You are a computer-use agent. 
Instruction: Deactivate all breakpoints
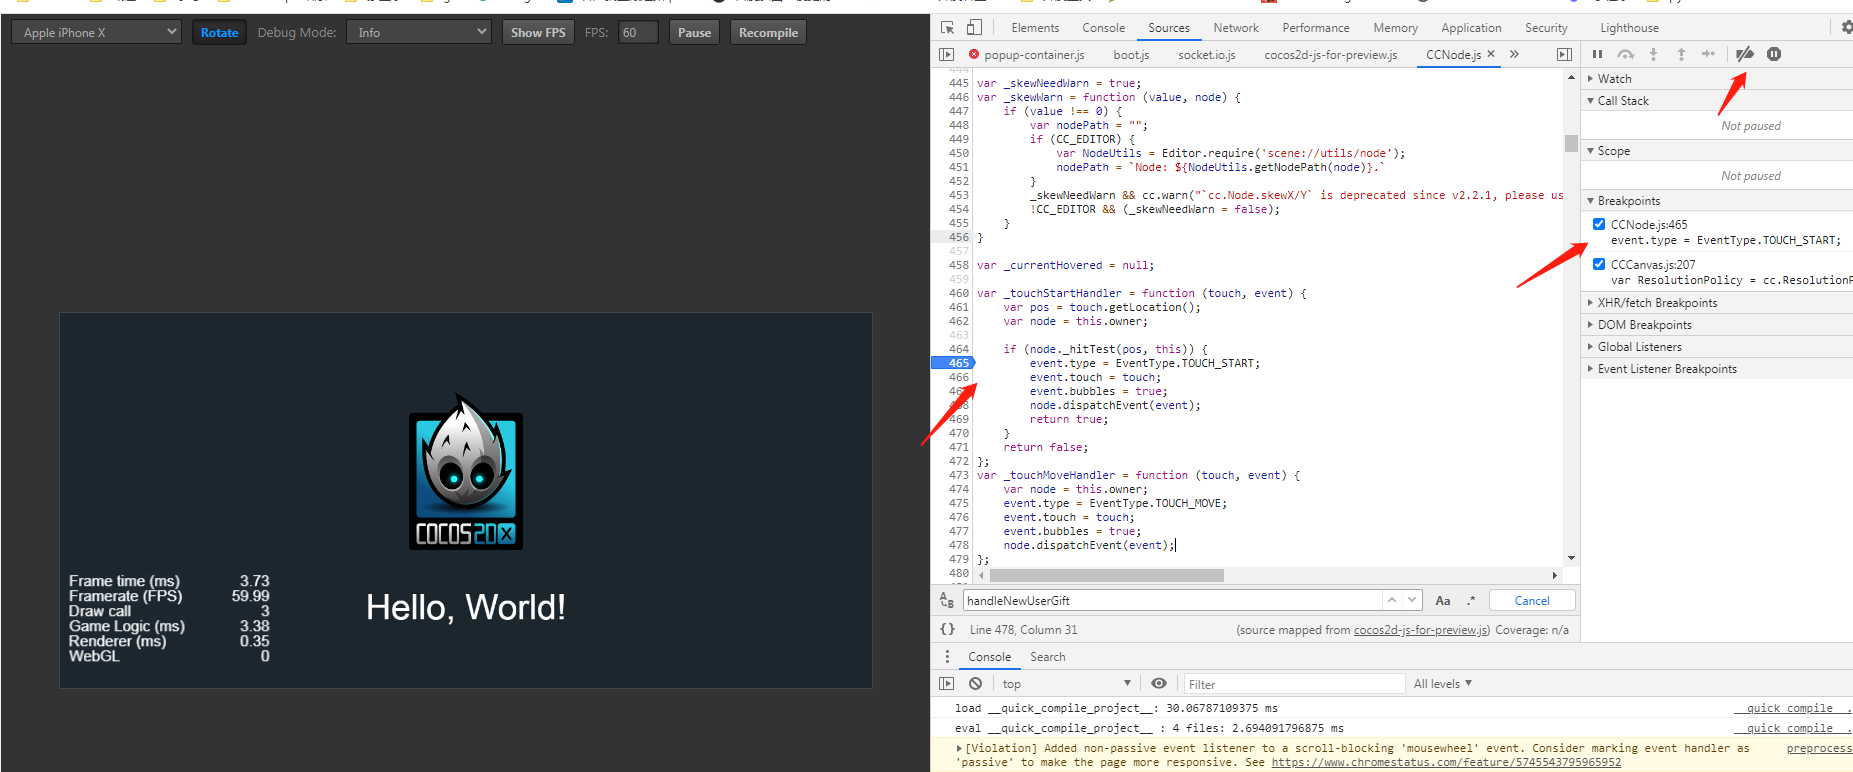click(1744, 54)
